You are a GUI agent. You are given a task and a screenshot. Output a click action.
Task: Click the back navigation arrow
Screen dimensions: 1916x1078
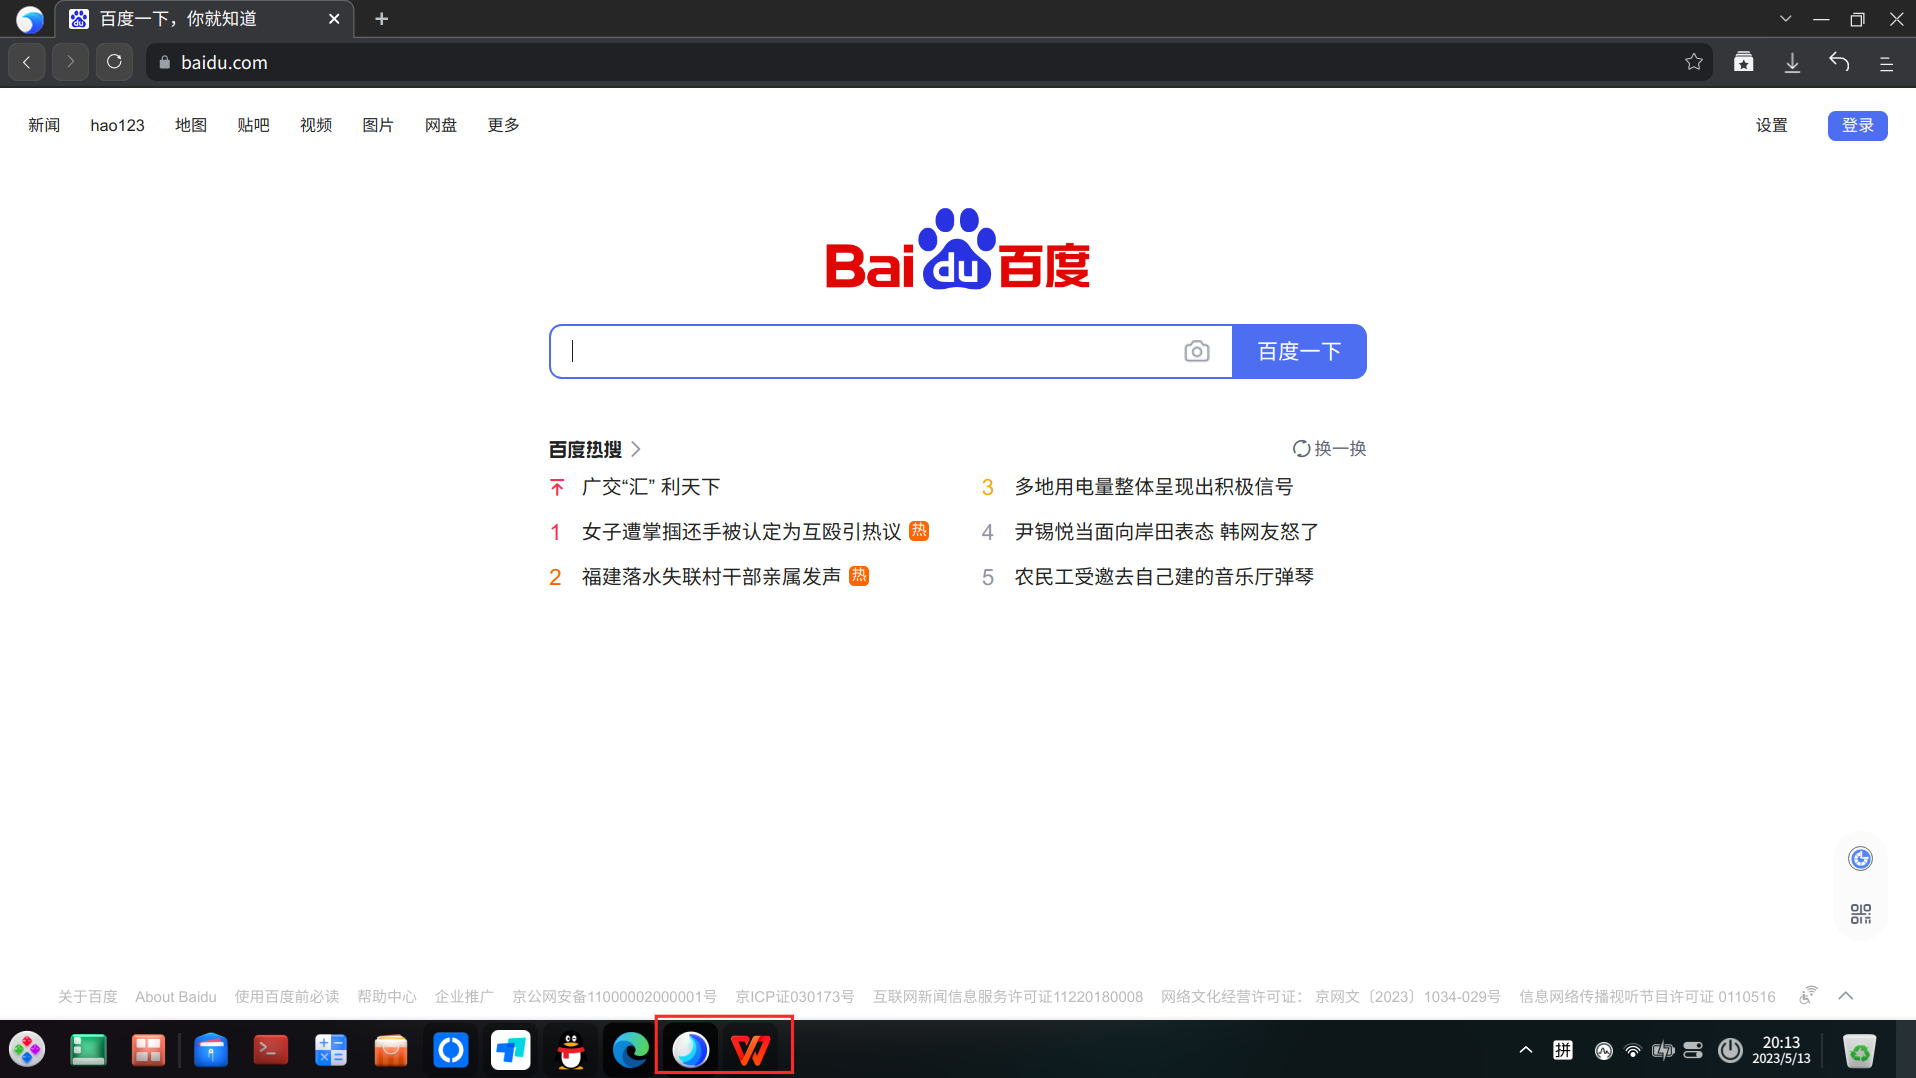26,62
